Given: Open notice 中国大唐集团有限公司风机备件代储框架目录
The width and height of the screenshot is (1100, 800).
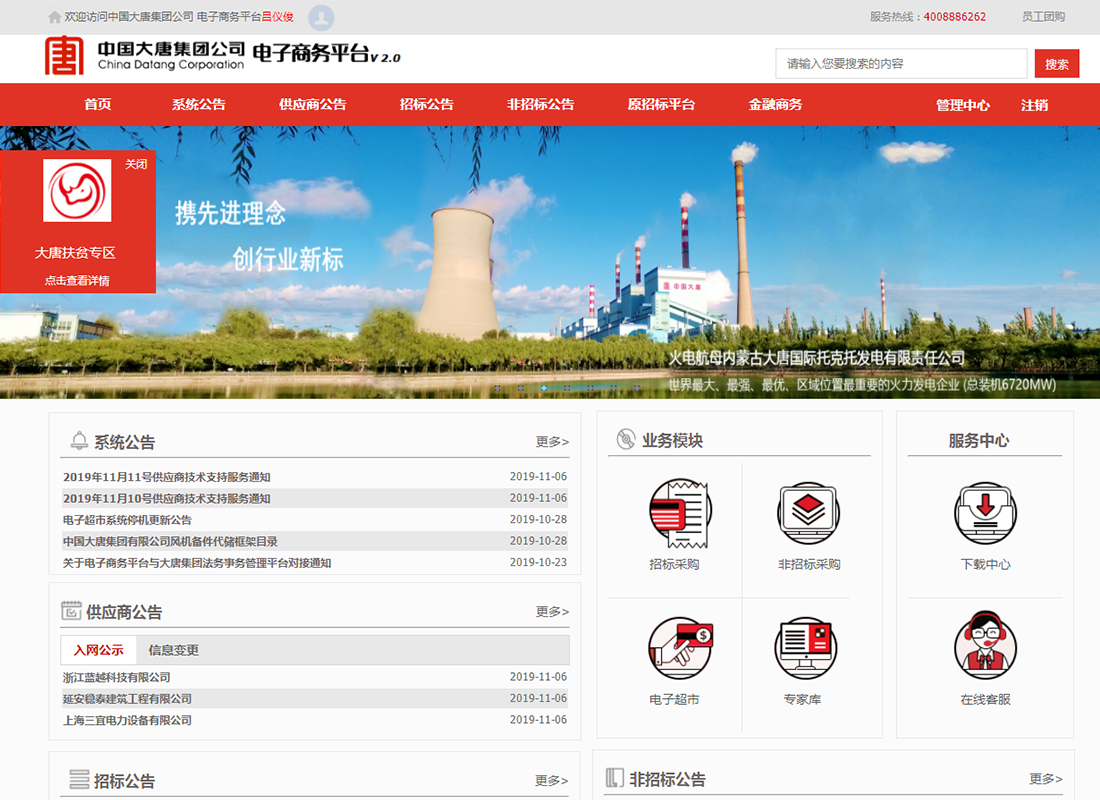Looking at the screenshot, I should 170,542.
